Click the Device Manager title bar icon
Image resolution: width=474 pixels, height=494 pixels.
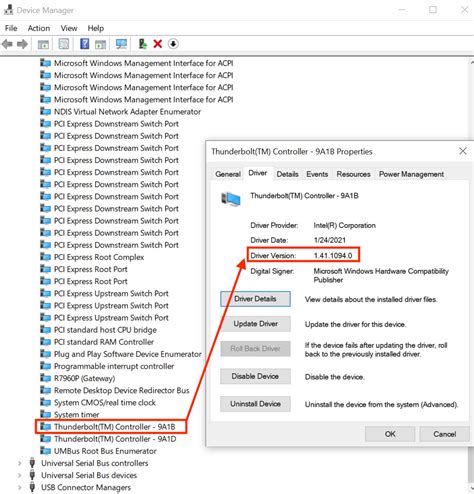coord(8,10)
